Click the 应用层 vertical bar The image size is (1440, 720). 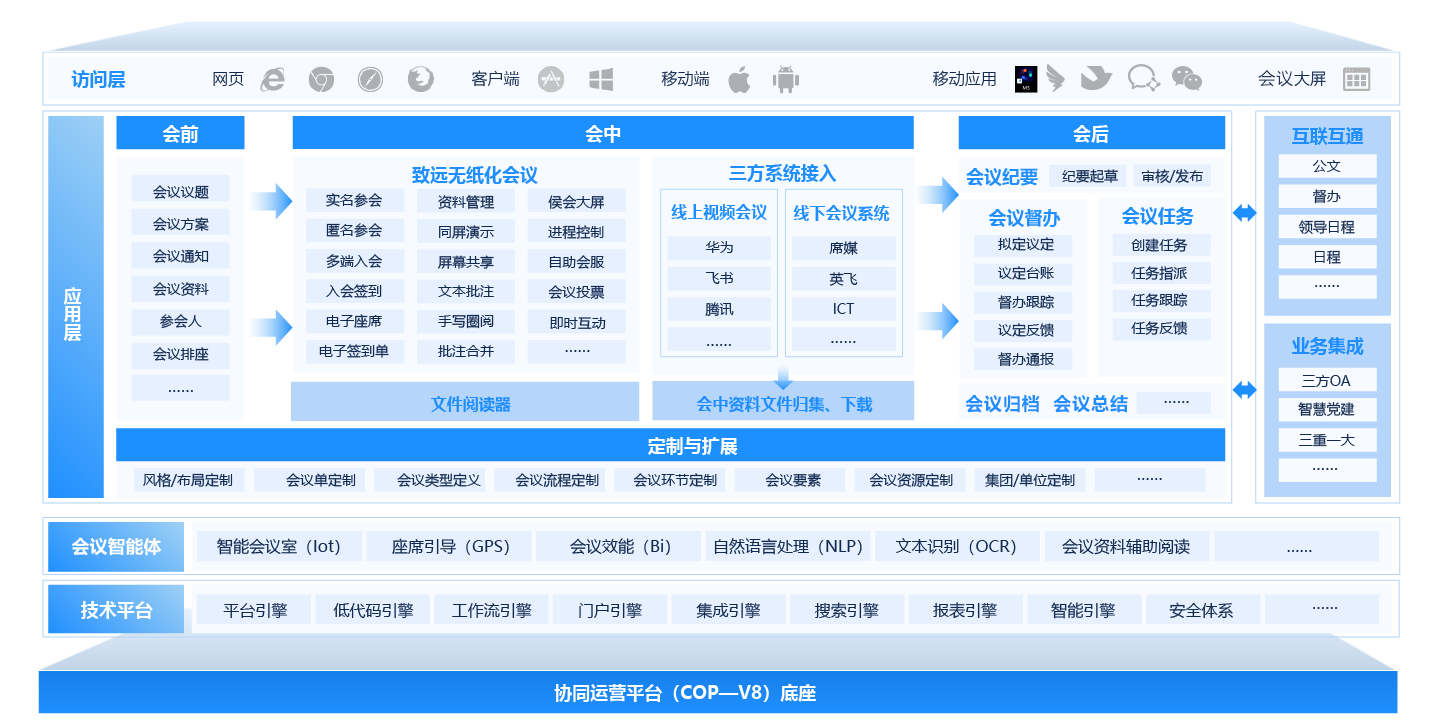point(76,307)
